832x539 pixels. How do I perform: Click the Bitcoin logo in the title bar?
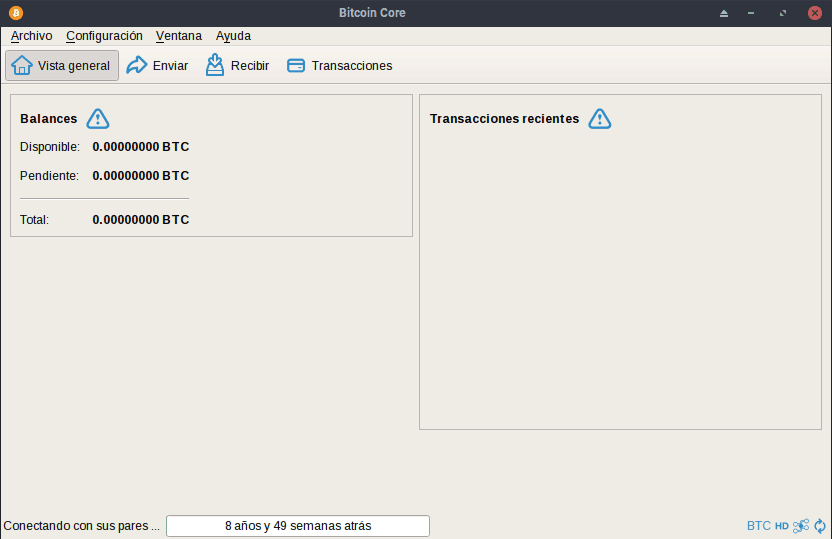pyautogui.click(x=16, y=13)
